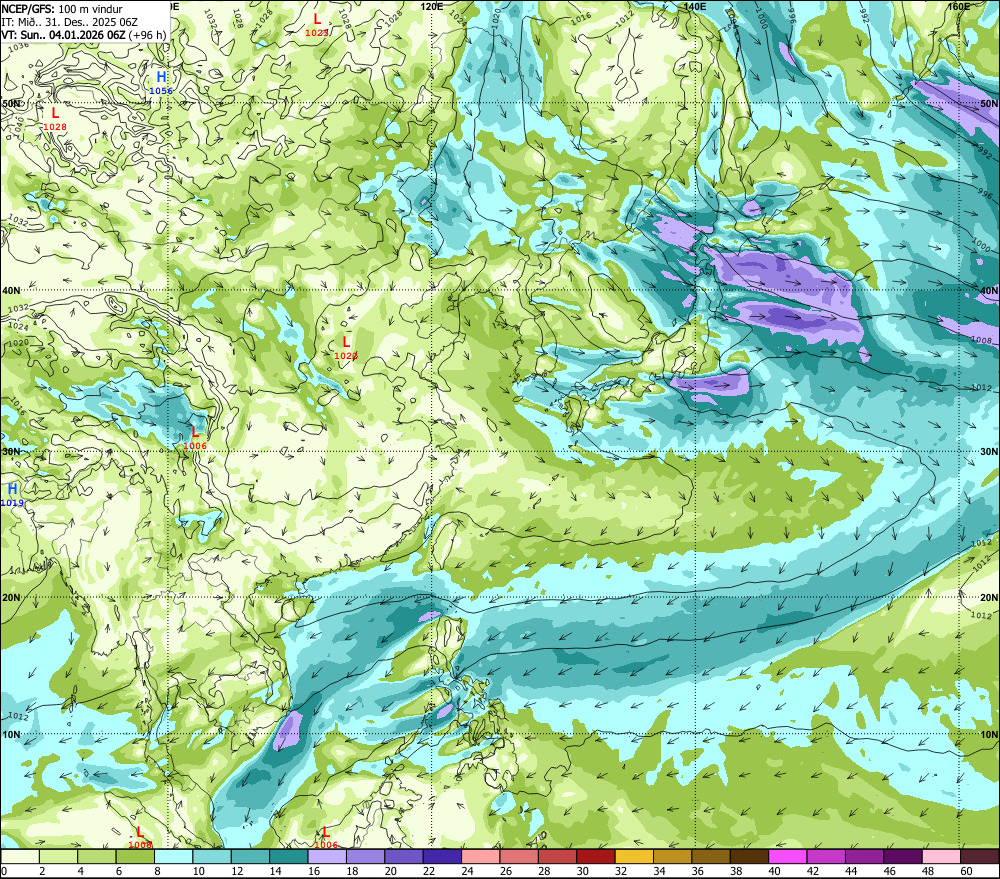Pick the 28–30 red legend swatch

click(x=557, y=856)
